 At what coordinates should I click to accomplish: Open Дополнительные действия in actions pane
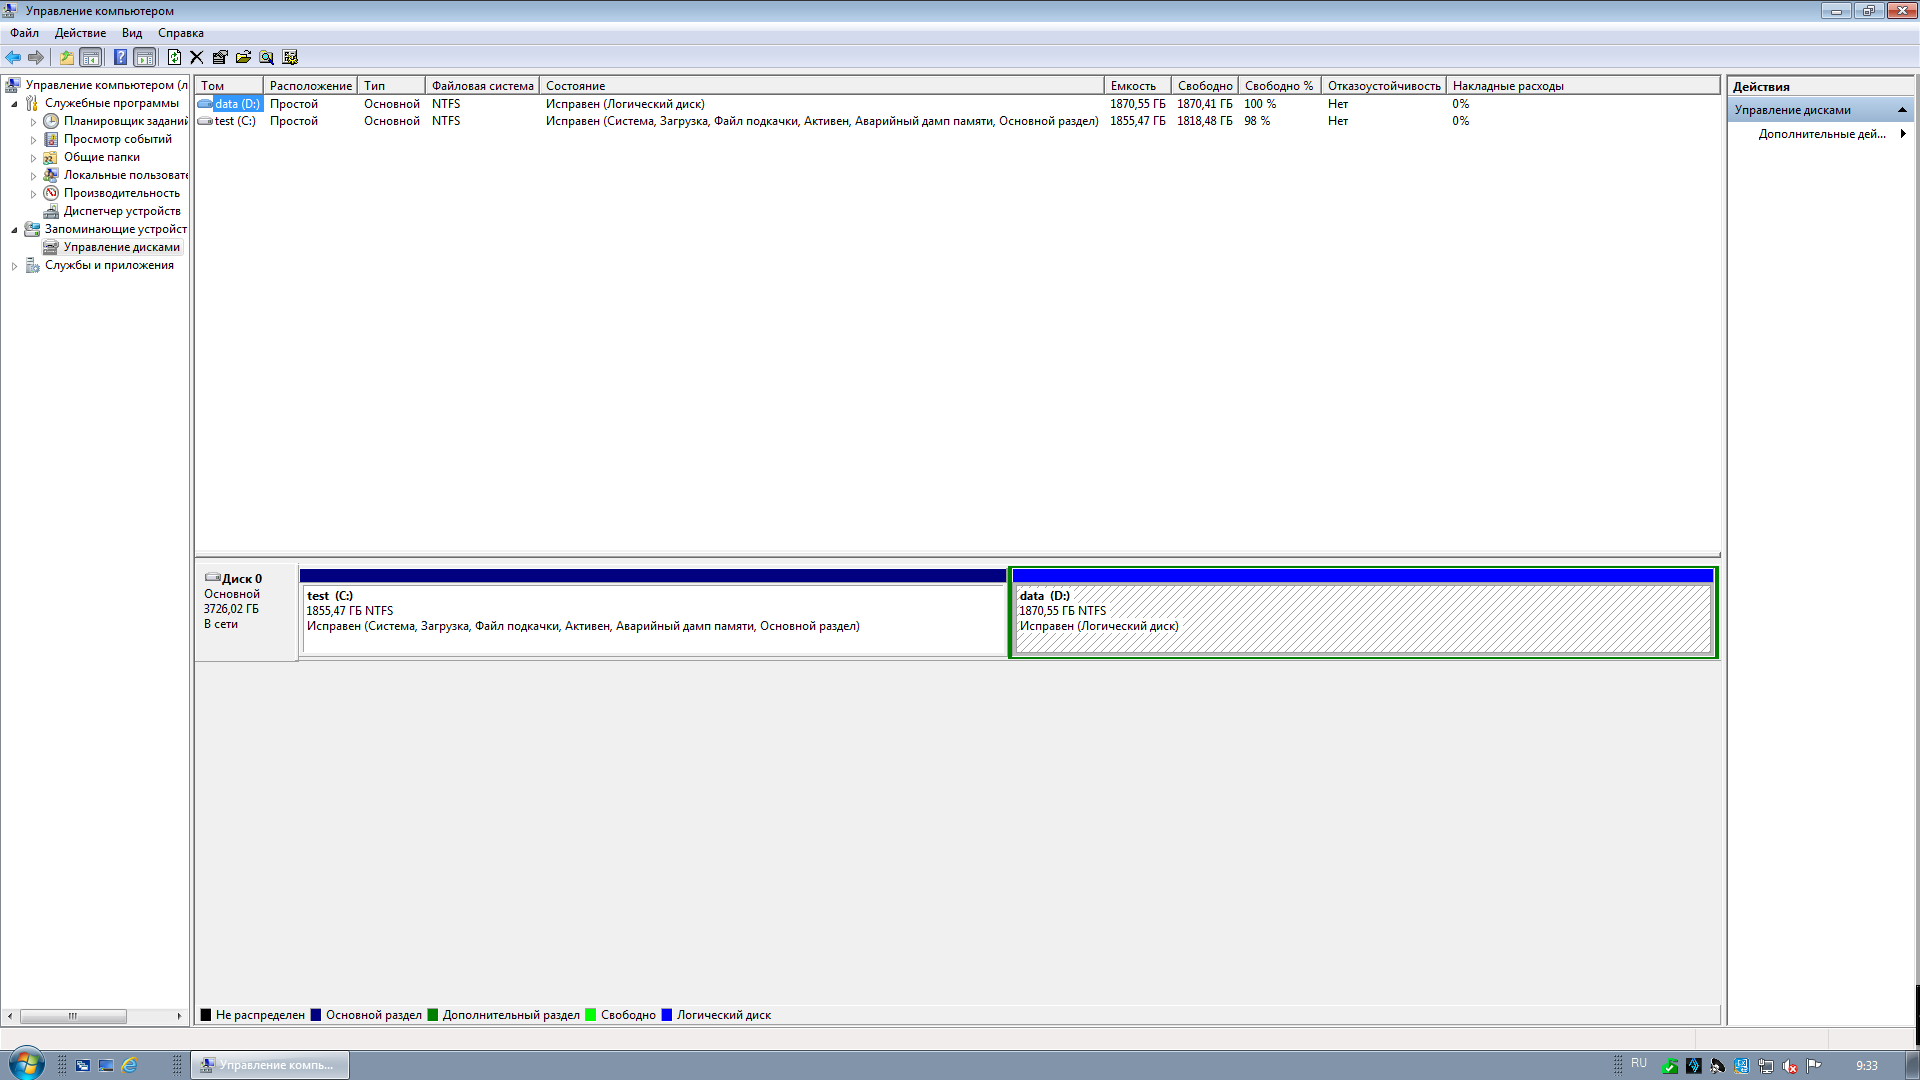[1821, 134]
